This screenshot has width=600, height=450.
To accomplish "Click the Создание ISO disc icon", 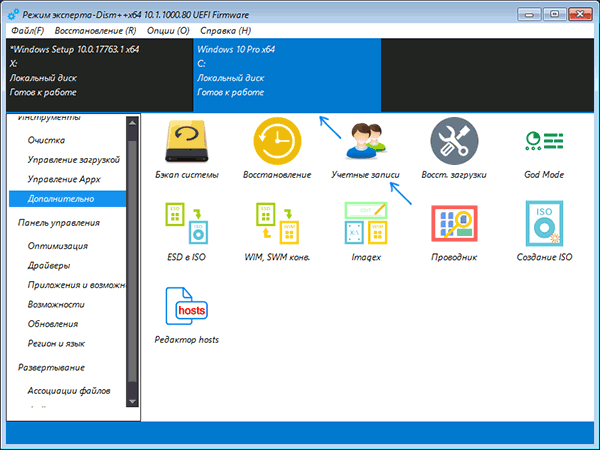I will pos(545,226).
